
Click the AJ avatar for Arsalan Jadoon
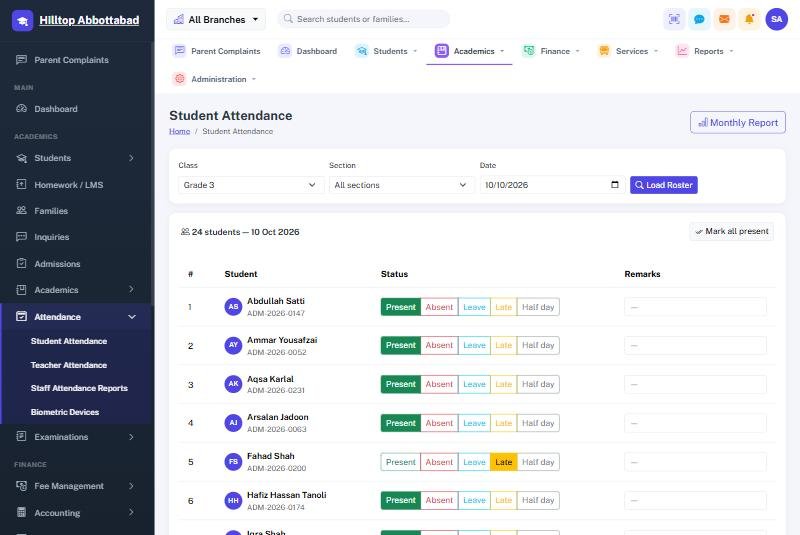(233, 423)
